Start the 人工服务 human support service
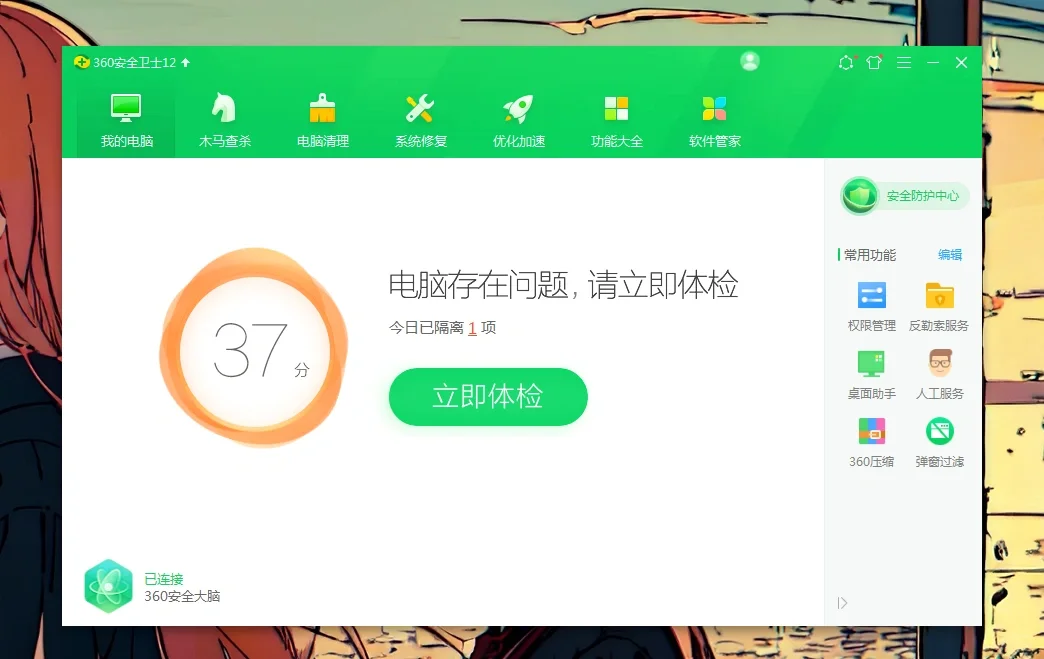This screenshot has height=659, width=1044. point(938,365)
